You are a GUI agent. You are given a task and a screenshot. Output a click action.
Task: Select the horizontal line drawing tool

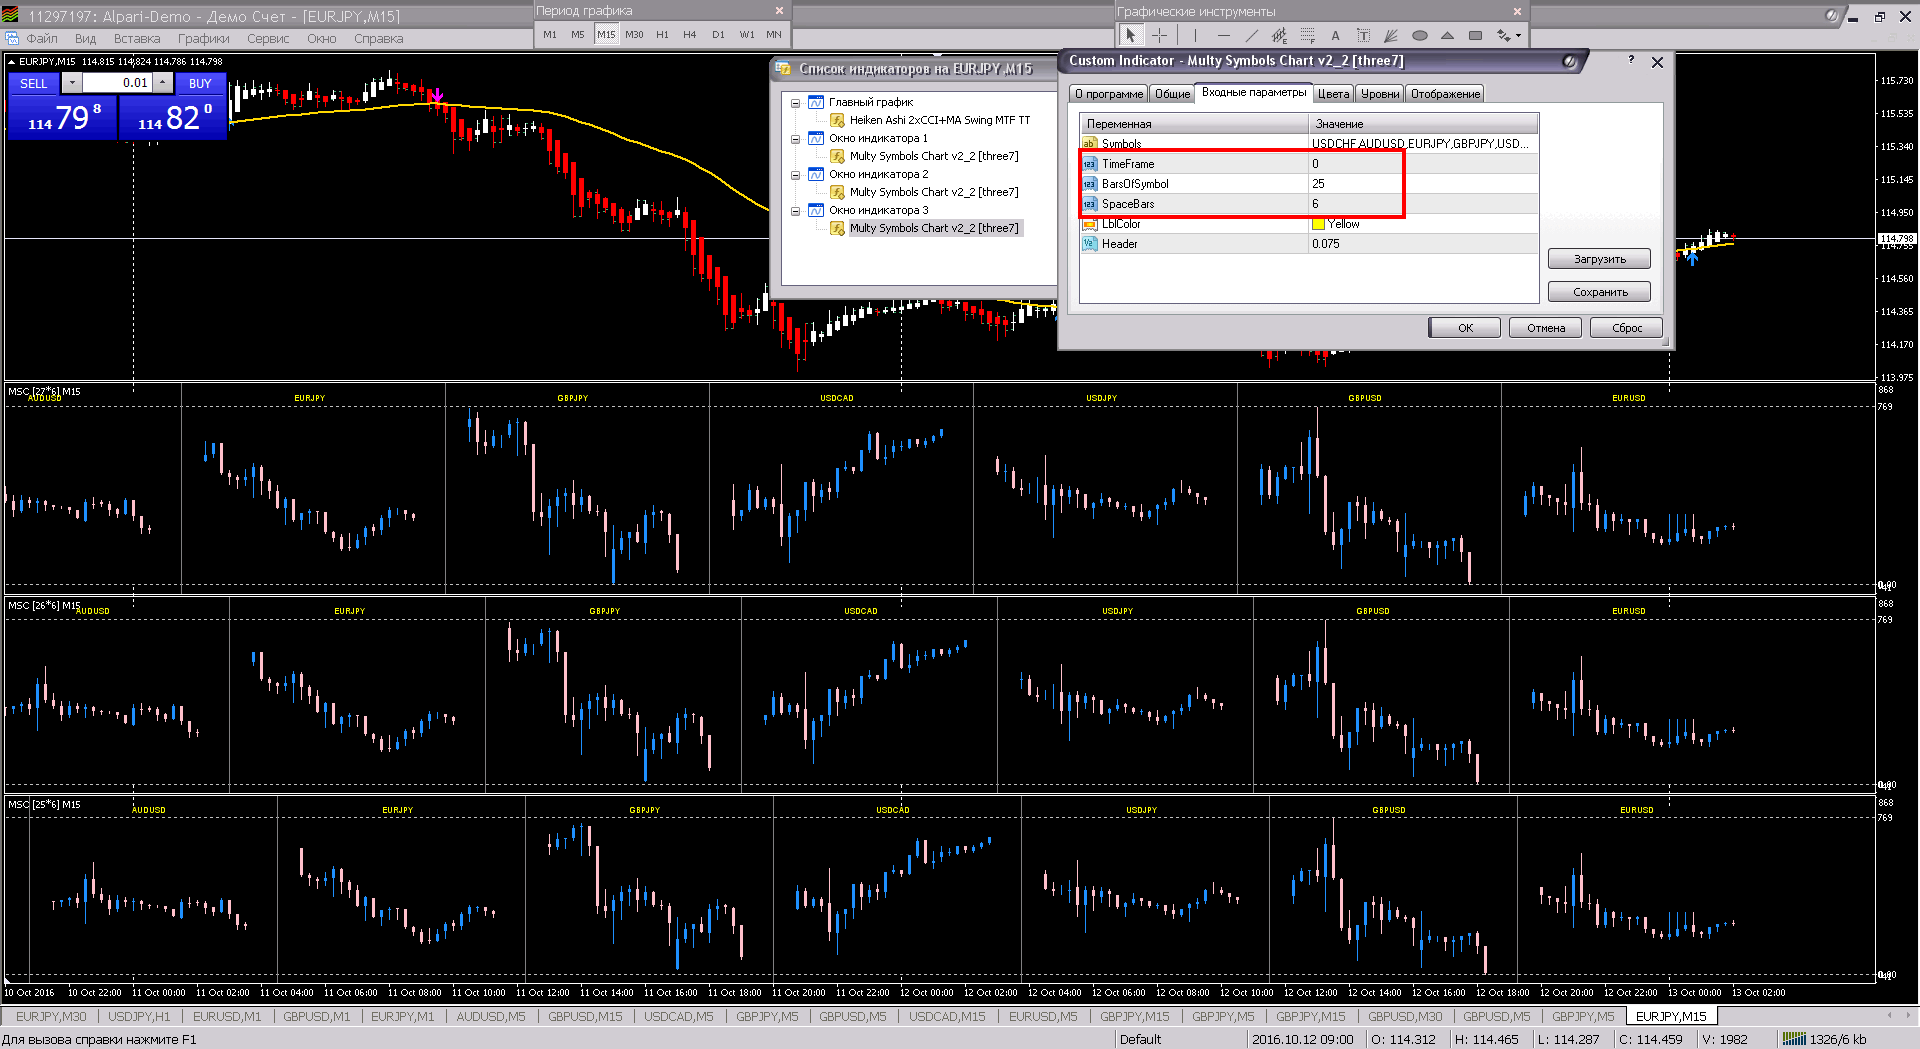pos(1223,35)
